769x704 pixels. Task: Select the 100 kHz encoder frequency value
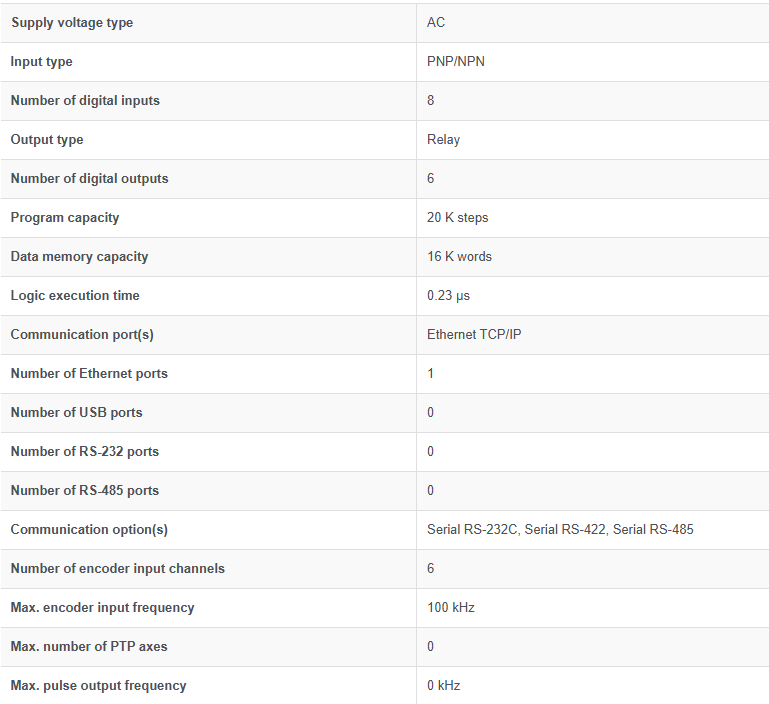pos(450,608)
